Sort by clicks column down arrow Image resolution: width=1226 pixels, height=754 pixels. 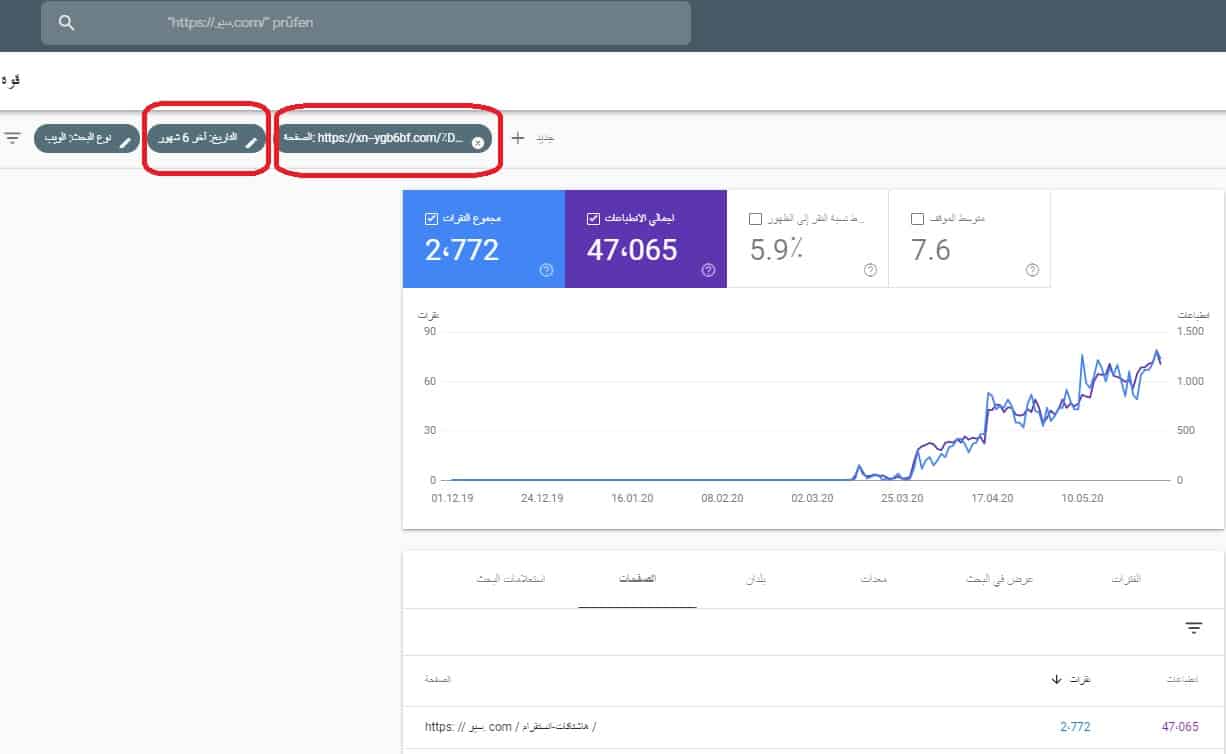(x=1056, y=680)
